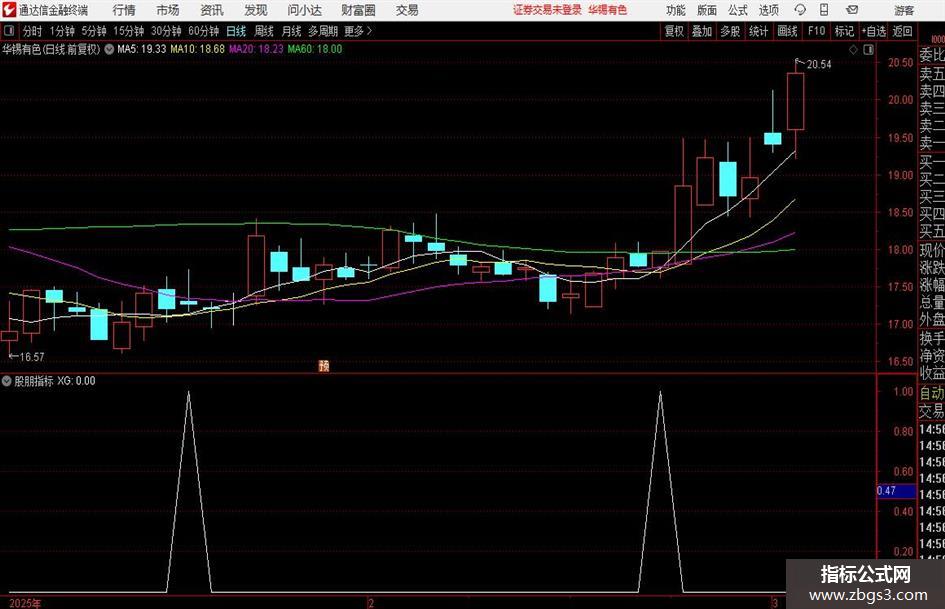Open the 财富圈 menu
The height and width of the screenshot is (609, 945).
358,10
